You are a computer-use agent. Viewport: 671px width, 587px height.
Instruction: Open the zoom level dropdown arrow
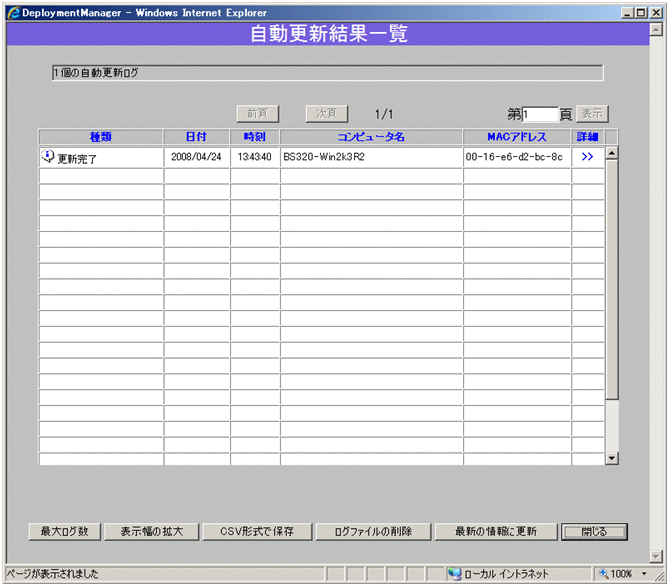click(644, 574)
